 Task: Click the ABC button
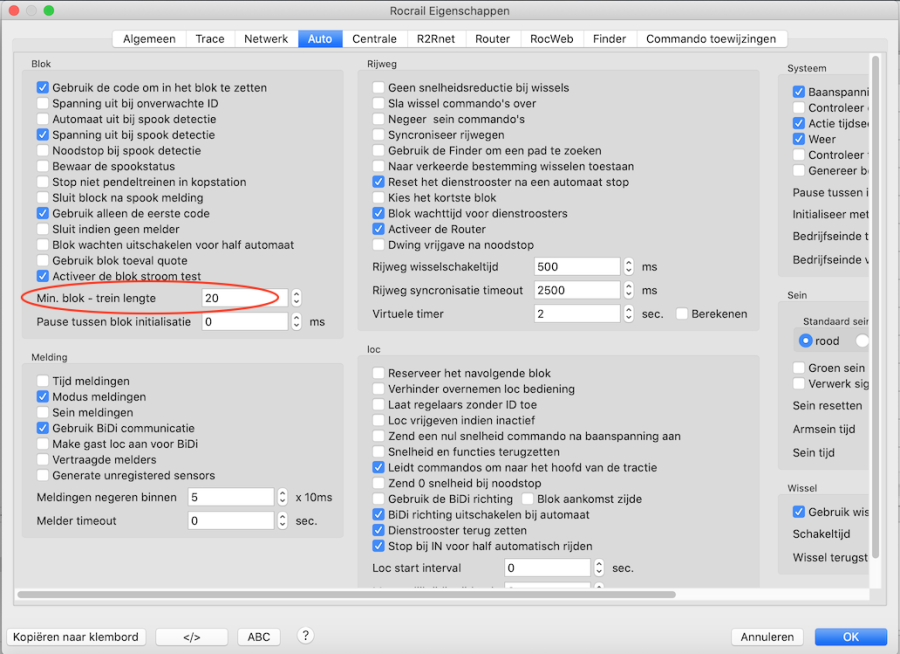click(259, 637)
